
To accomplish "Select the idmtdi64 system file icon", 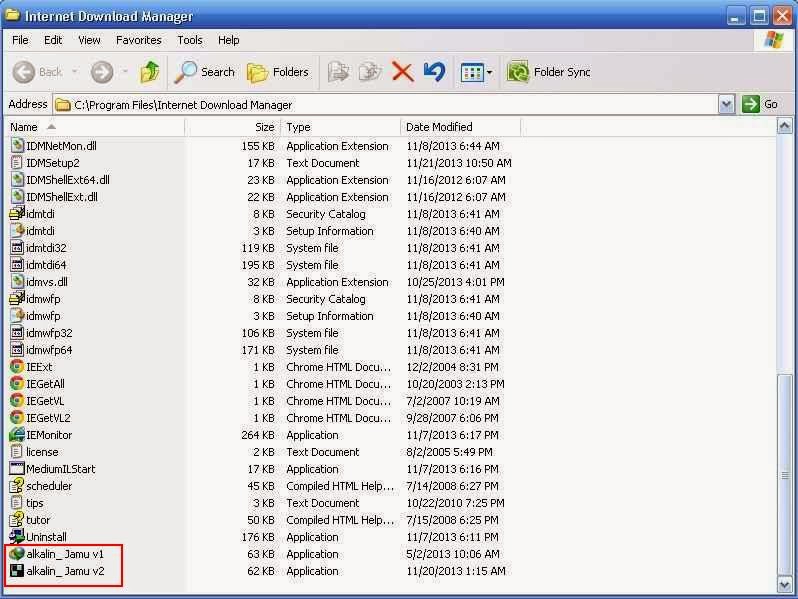I will click(17, 265).
